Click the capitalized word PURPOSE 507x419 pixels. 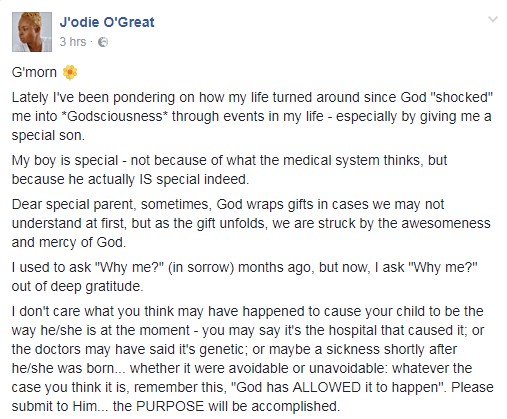(170, 406)
